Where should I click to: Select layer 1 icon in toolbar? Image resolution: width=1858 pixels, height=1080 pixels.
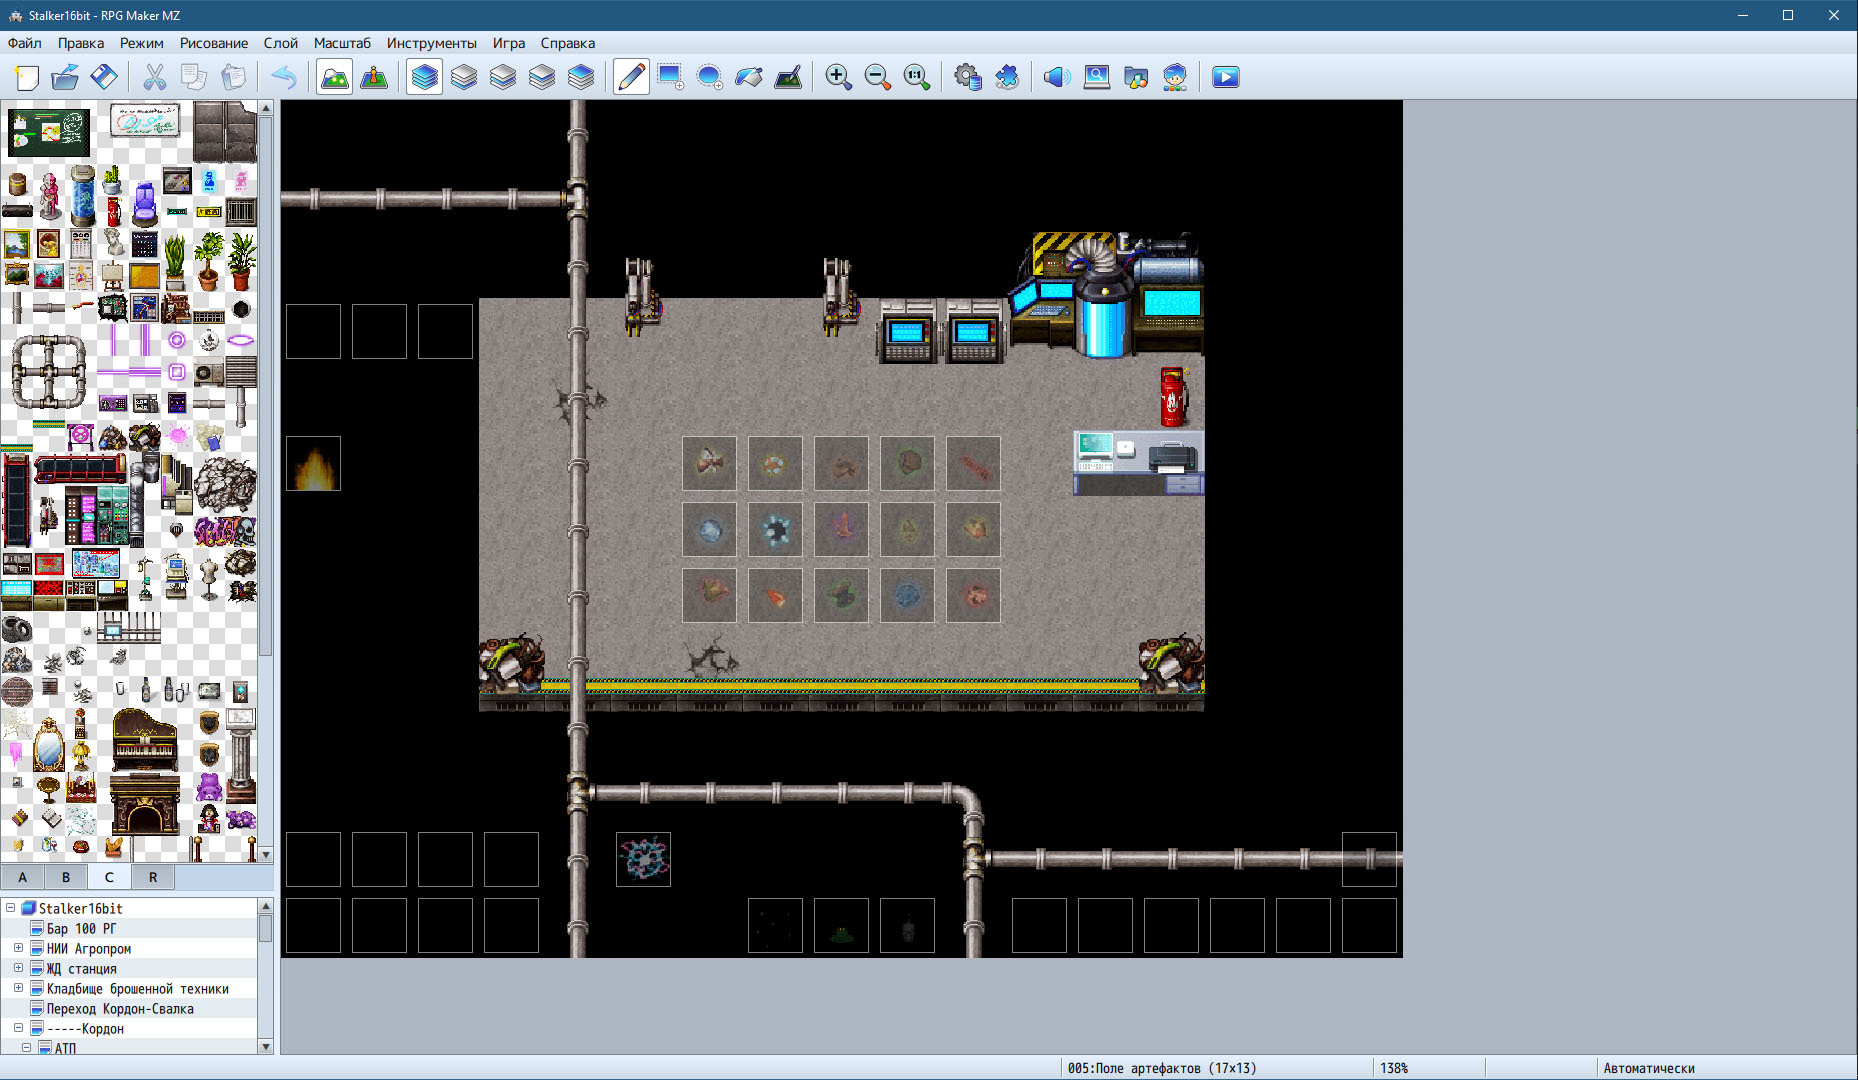click(464, 77)
